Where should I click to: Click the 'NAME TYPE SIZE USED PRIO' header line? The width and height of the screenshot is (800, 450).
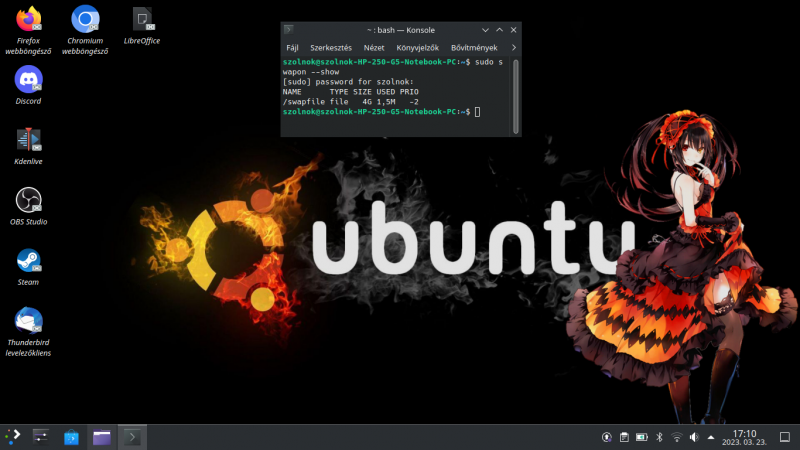[x=351, y=92]
